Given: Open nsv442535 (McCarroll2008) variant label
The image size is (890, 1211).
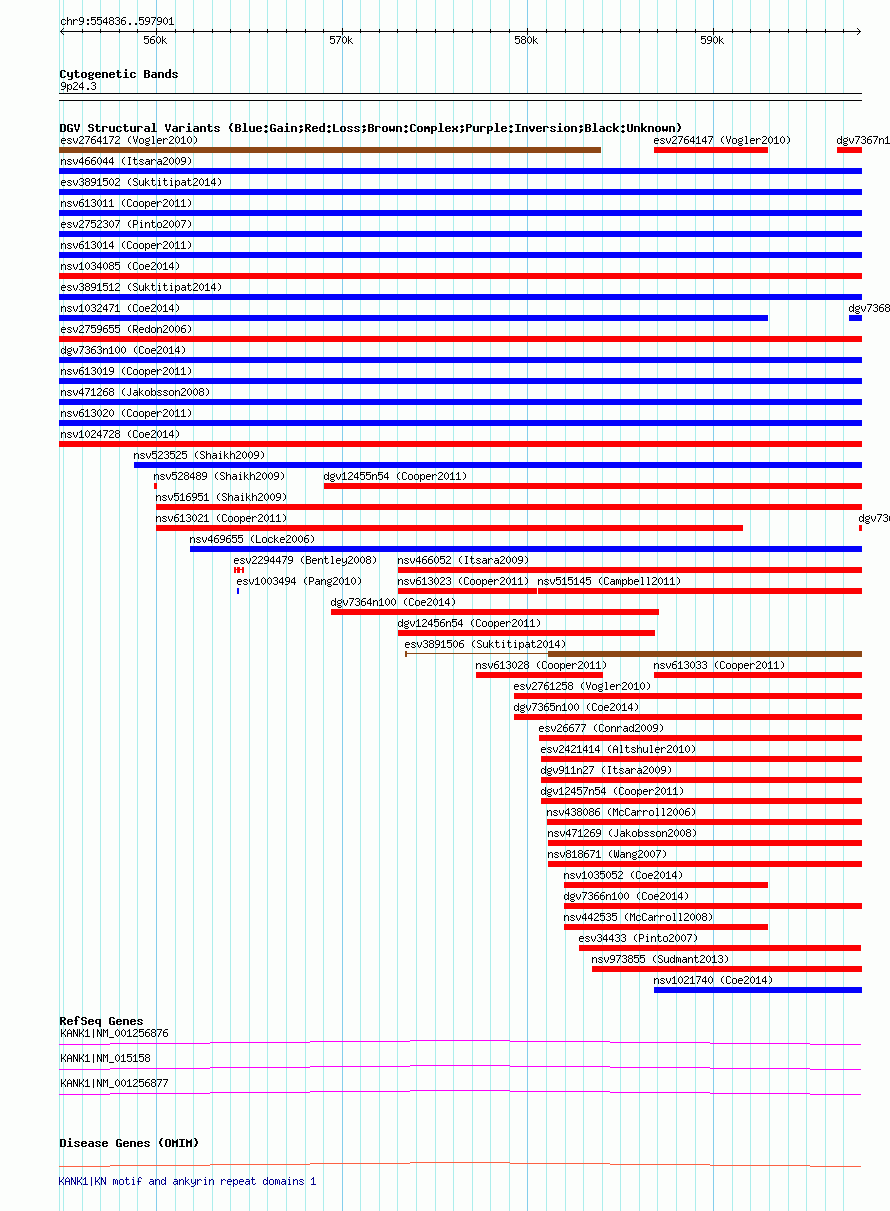Looking at the screenshot, I should 639,917.
